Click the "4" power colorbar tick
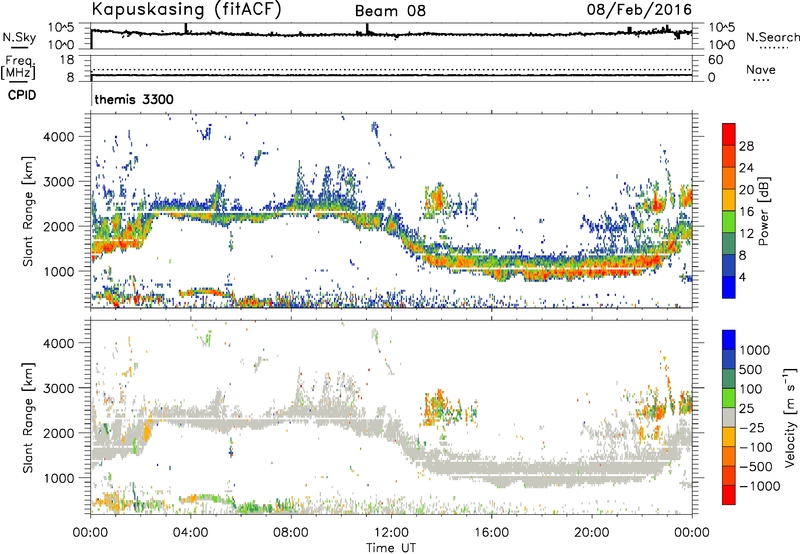This screenshot has height=554, width=800. coord(743,277)
